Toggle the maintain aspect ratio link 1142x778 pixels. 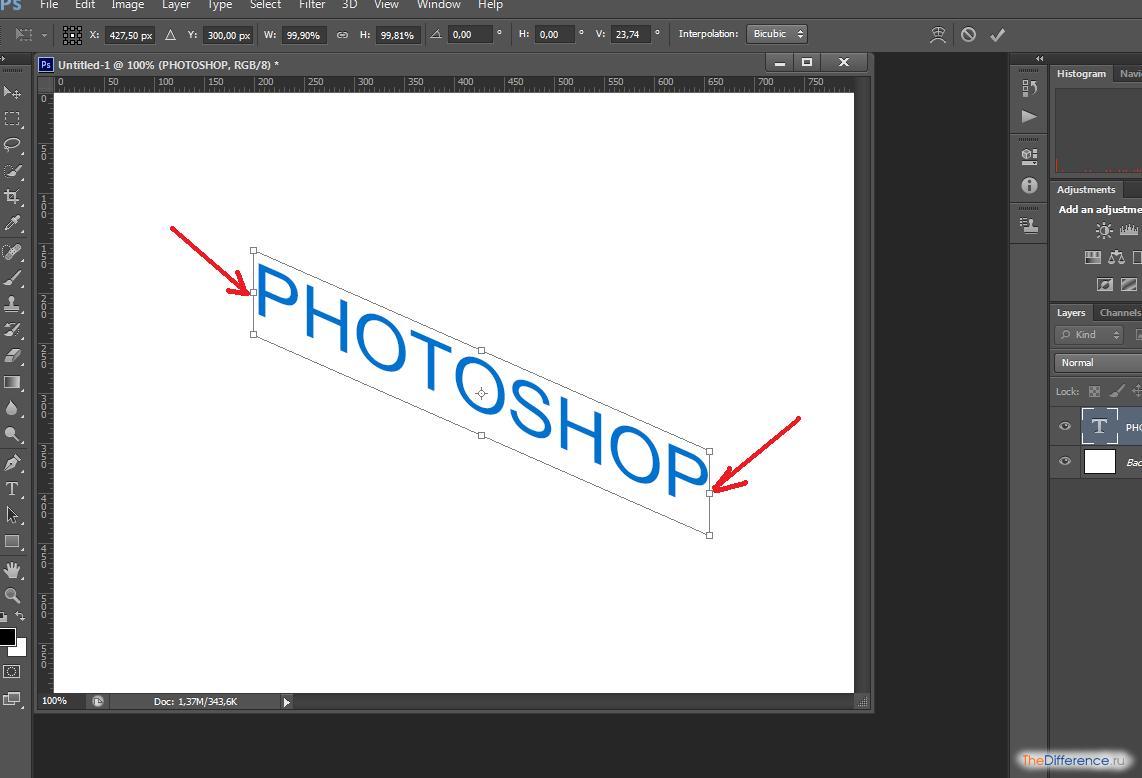[x=342, y=35]
